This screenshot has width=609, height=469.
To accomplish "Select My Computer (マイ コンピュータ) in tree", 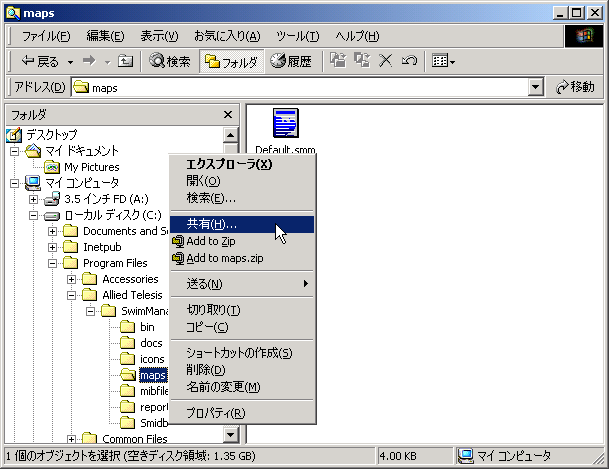I will [x=82, y=183].
